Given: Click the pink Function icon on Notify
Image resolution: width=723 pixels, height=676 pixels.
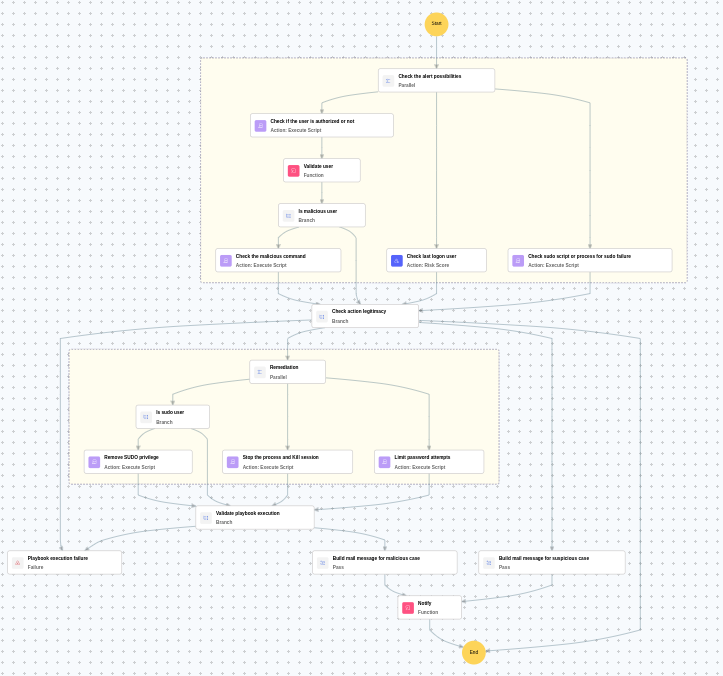Looking at the screenshot, I should 408,608.
